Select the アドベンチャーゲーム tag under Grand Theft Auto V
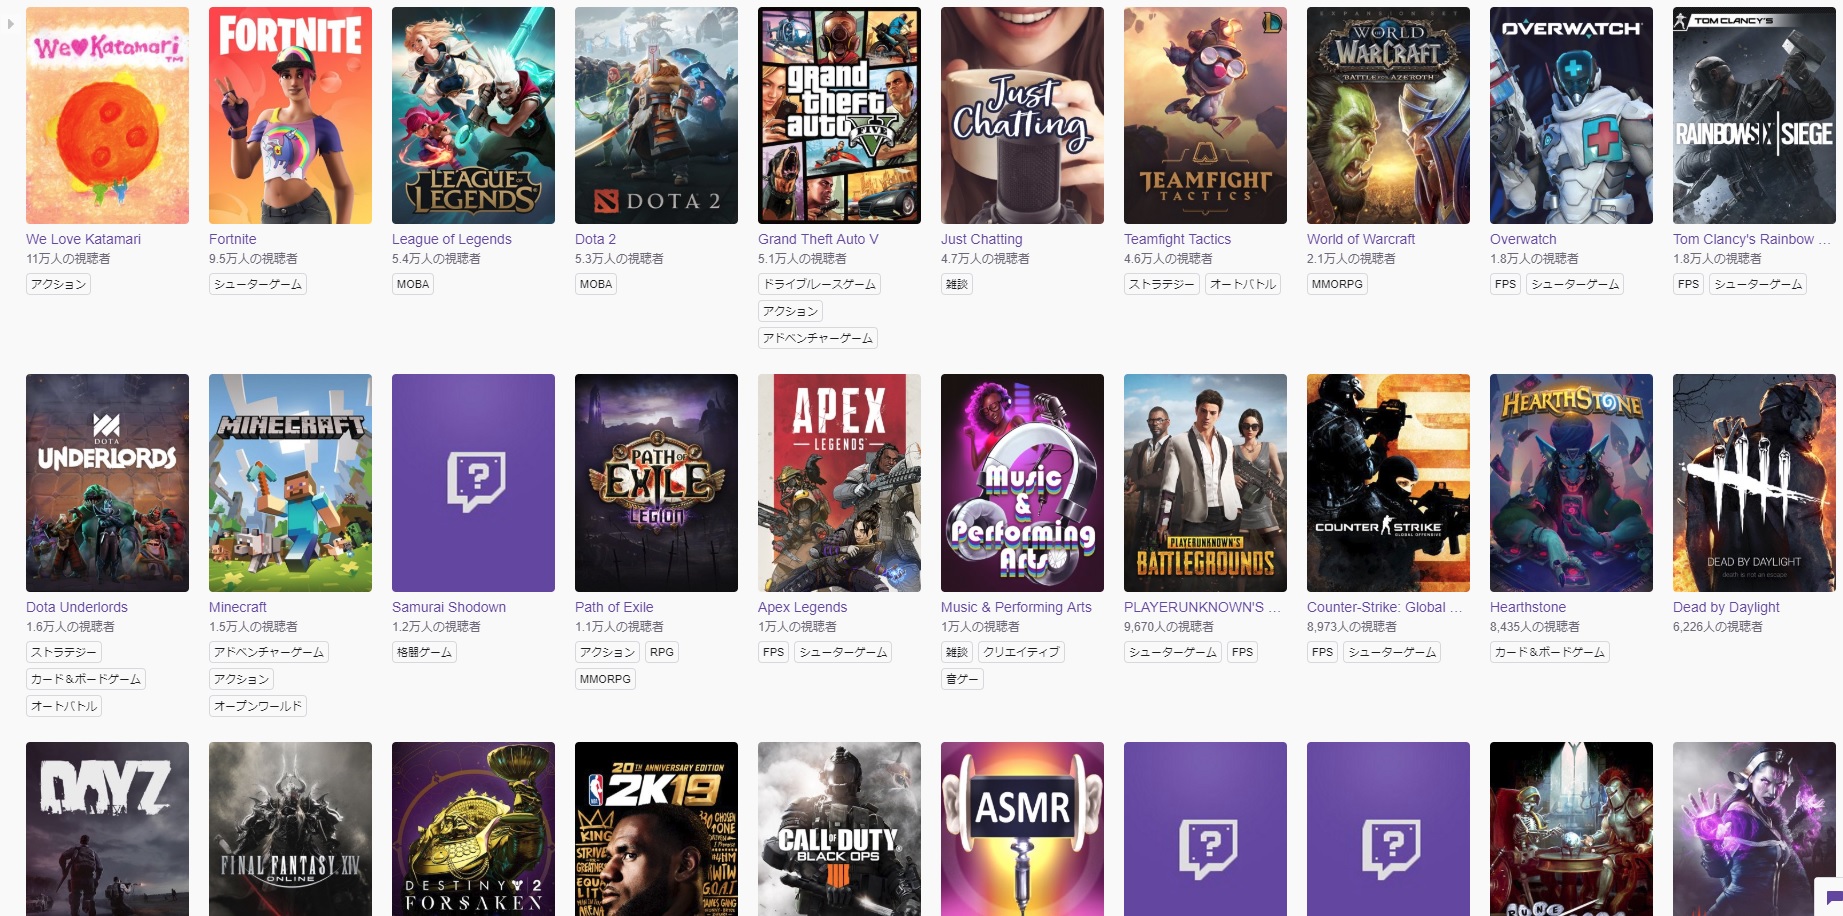Image resolution: width=1843 pixels, height=916 pixels. [x=818, y=338]
